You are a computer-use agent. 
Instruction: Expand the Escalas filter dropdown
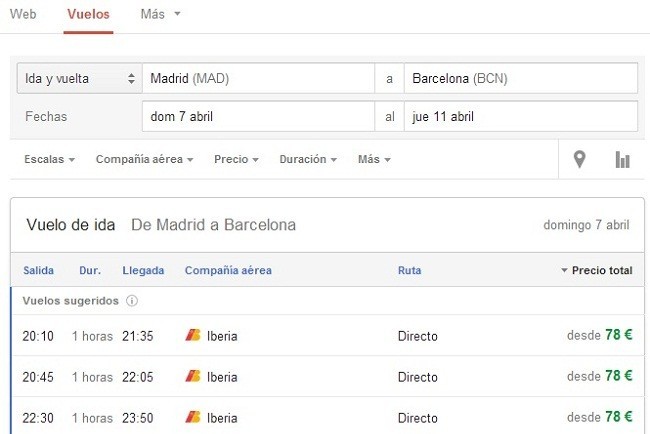tap(49, 159)
